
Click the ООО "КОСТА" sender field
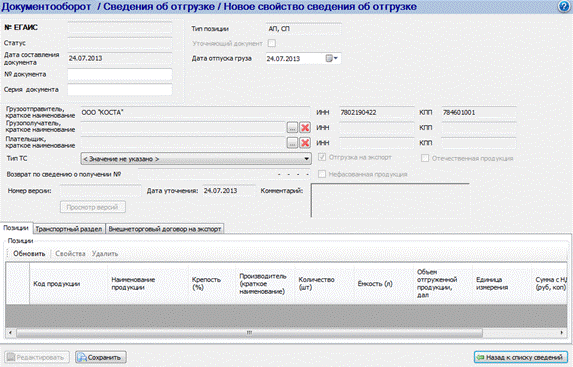[195, 112]
